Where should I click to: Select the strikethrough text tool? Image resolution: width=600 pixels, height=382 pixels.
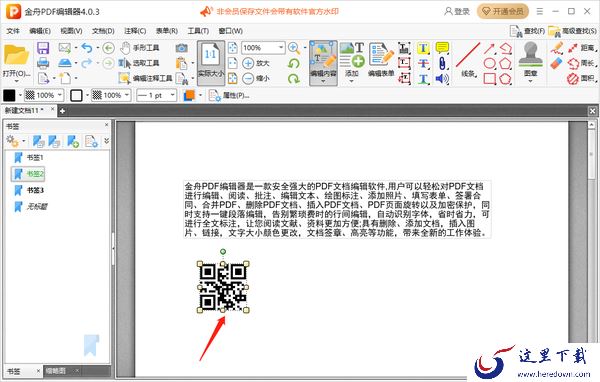[x=423, y=63]
